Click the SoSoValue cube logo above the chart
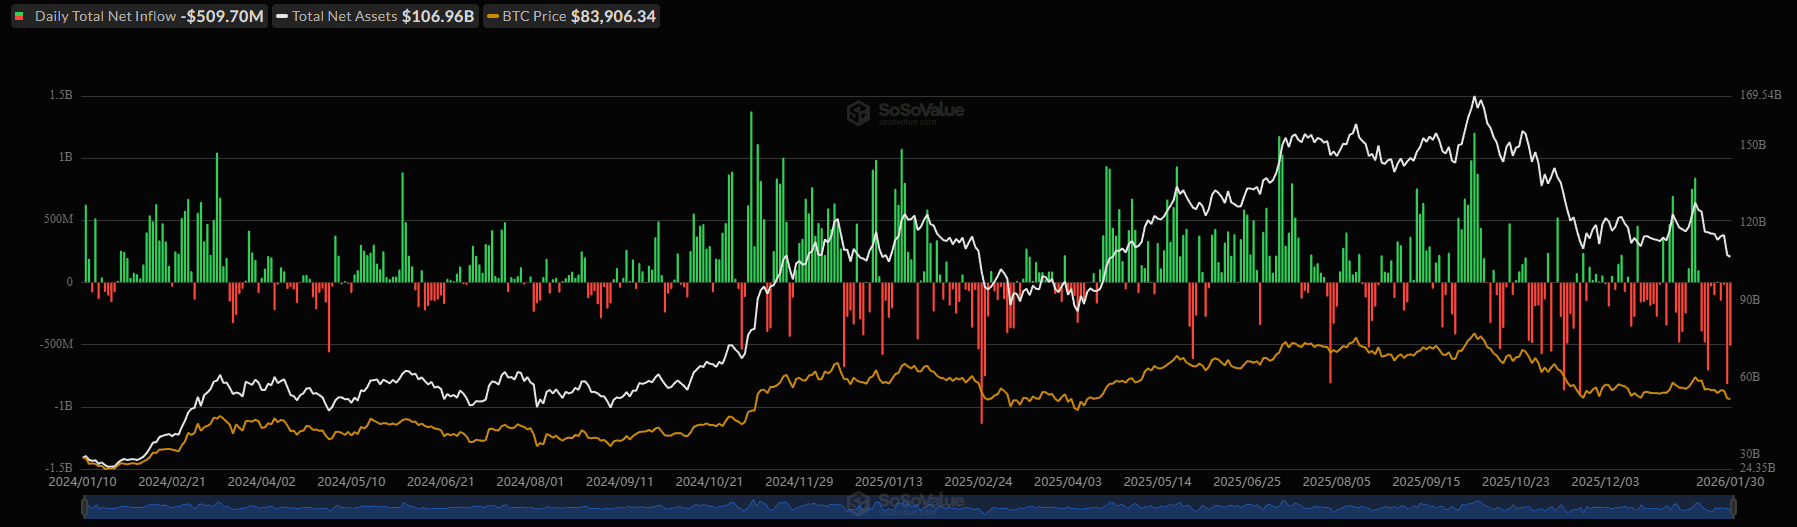Screen dimensions: 1797x527 857,113
